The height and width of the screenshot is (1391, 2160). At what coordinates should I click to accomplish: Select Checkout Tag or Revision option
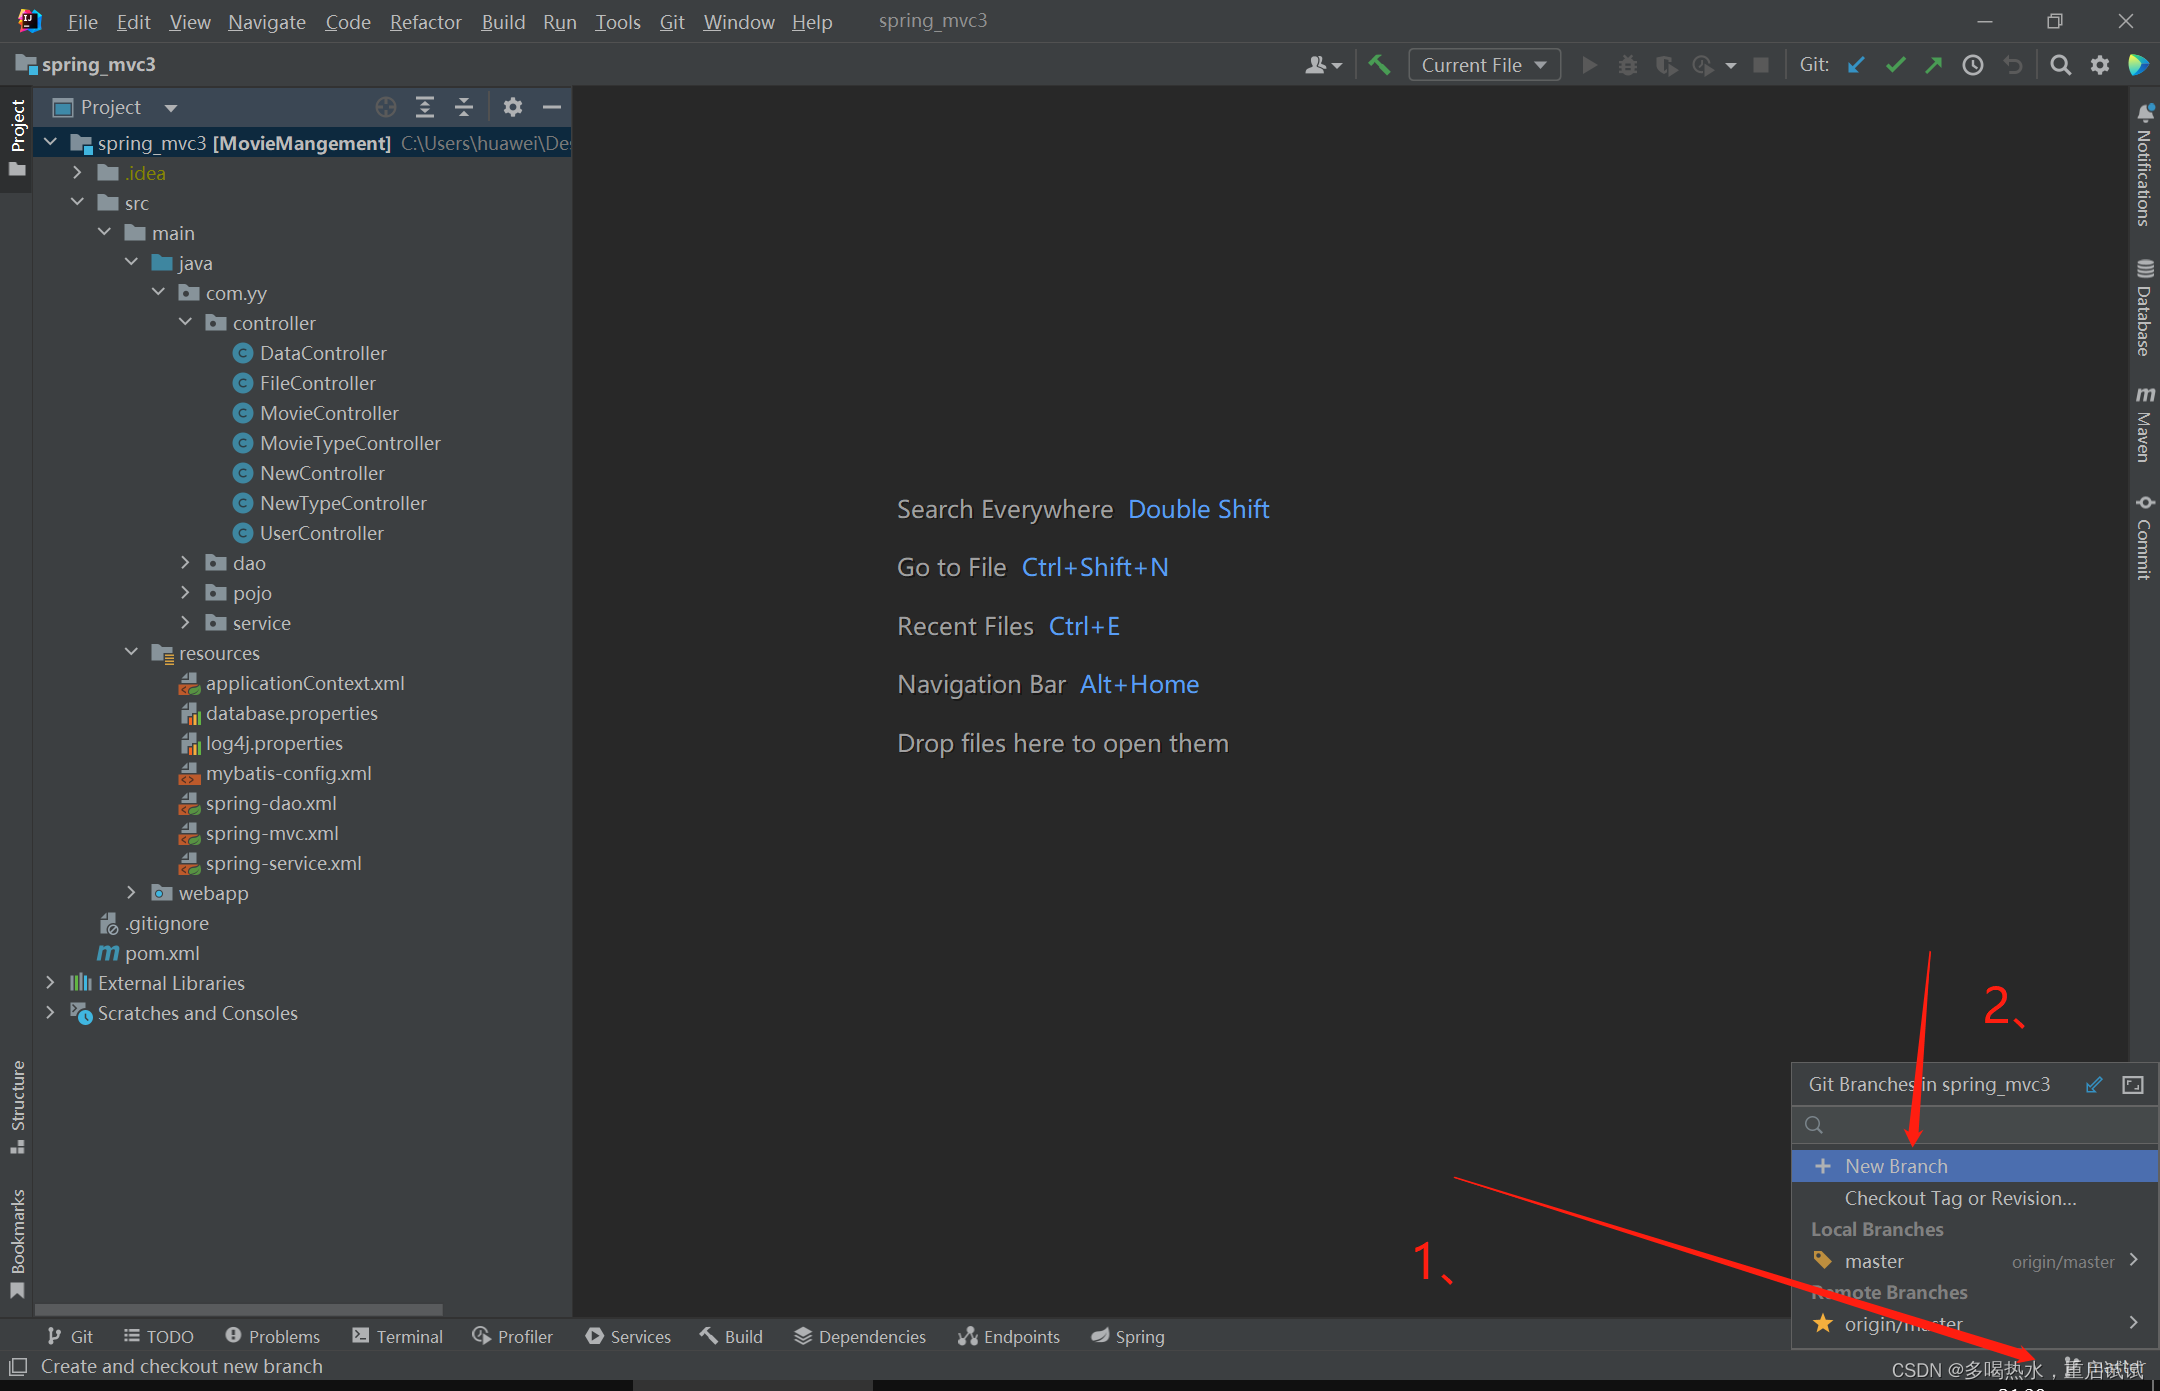(x=1960, y=1199)
